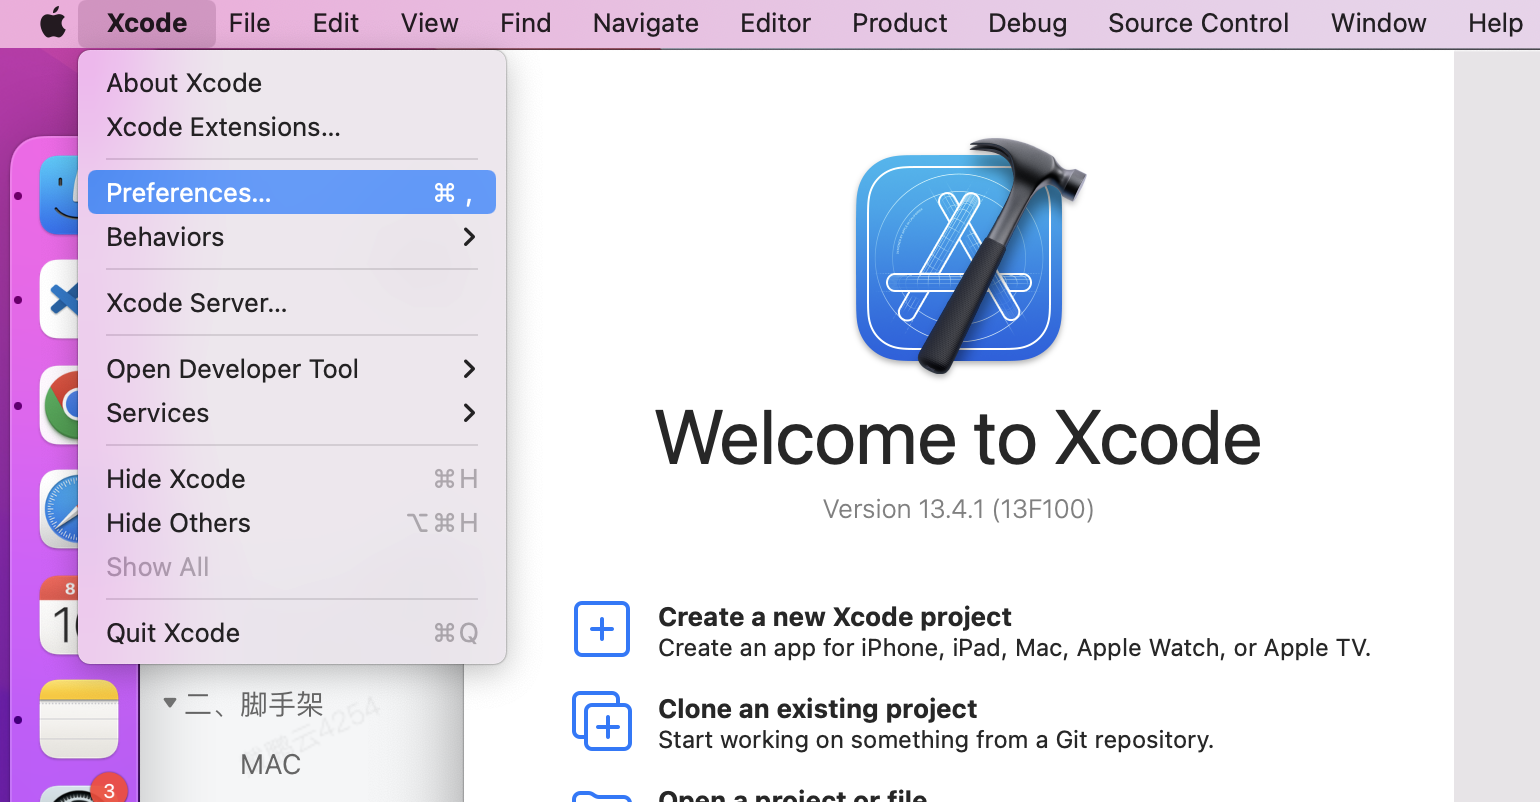1540x802 pixels.
Task: Open Safari from the Dock
Action: click(x=60, y=509)
